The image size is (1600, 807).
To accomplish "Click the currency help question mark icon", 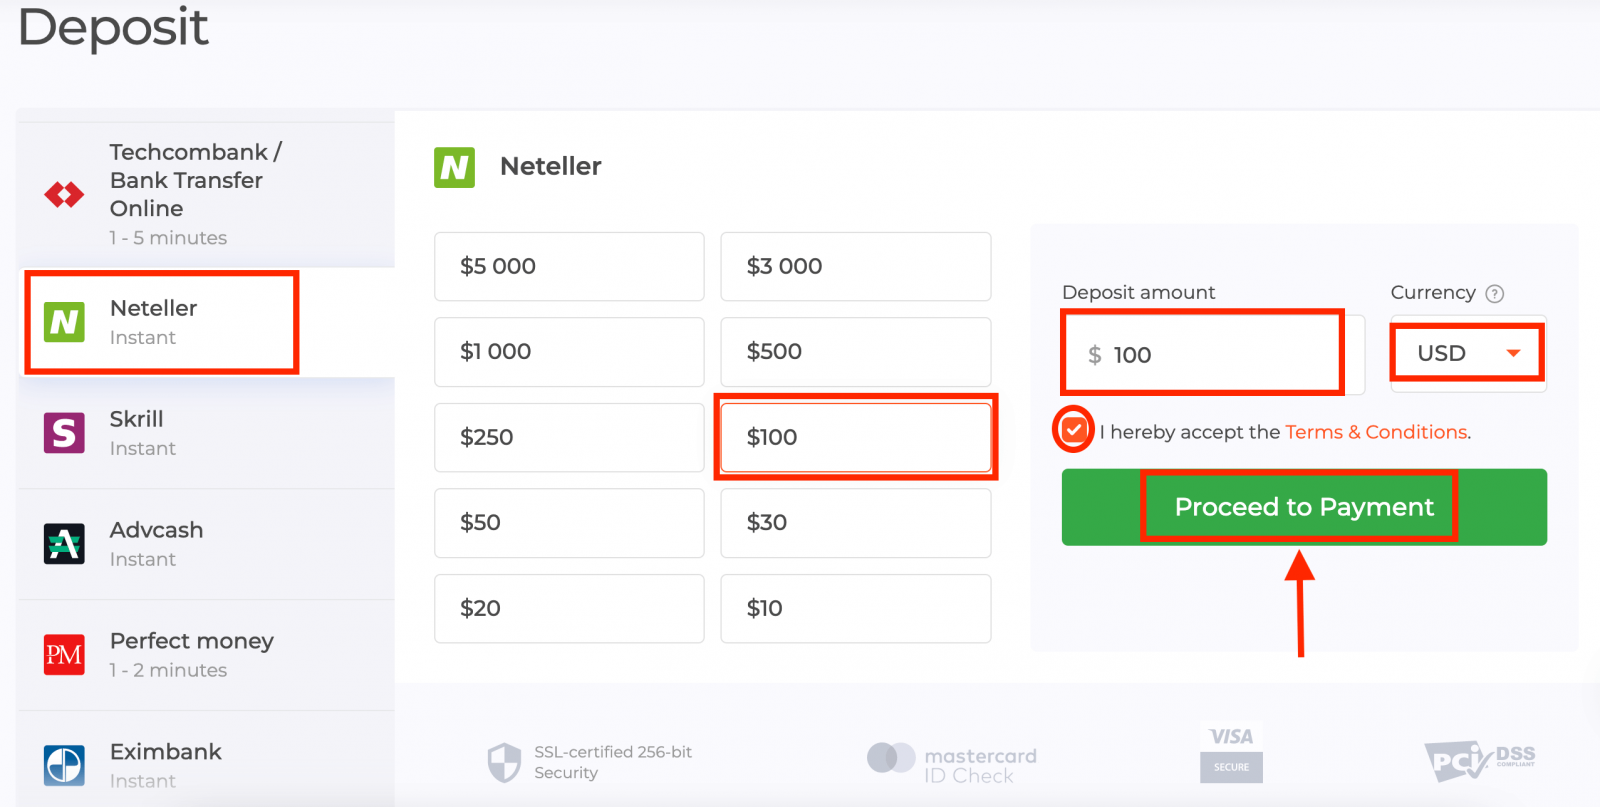I will pyautogui.click(x=1495, y=293).
